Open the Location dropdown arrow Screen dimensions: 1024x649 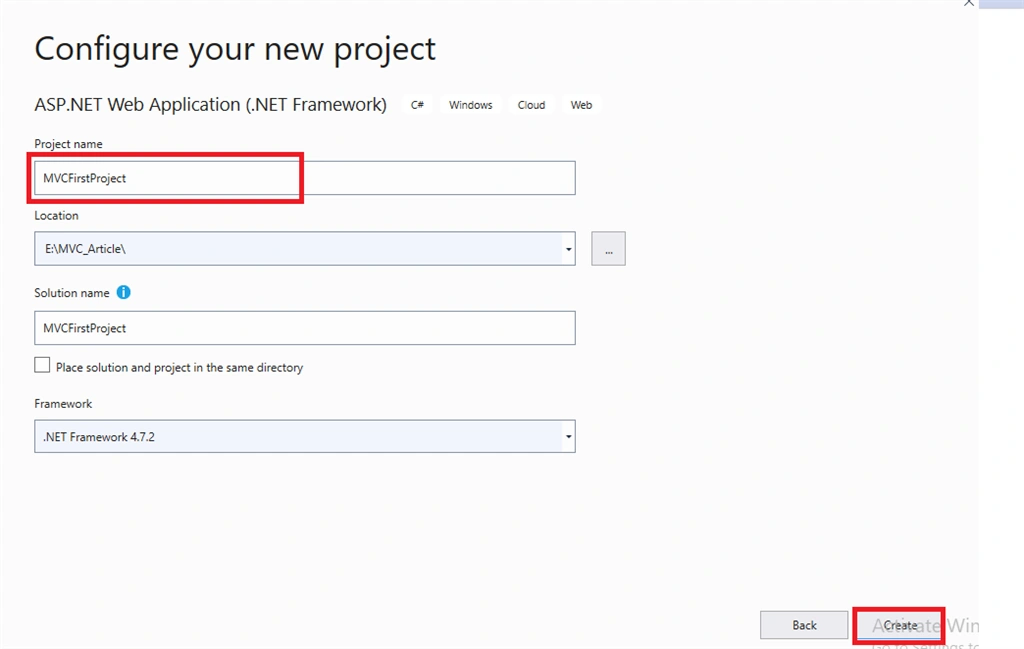569,249
